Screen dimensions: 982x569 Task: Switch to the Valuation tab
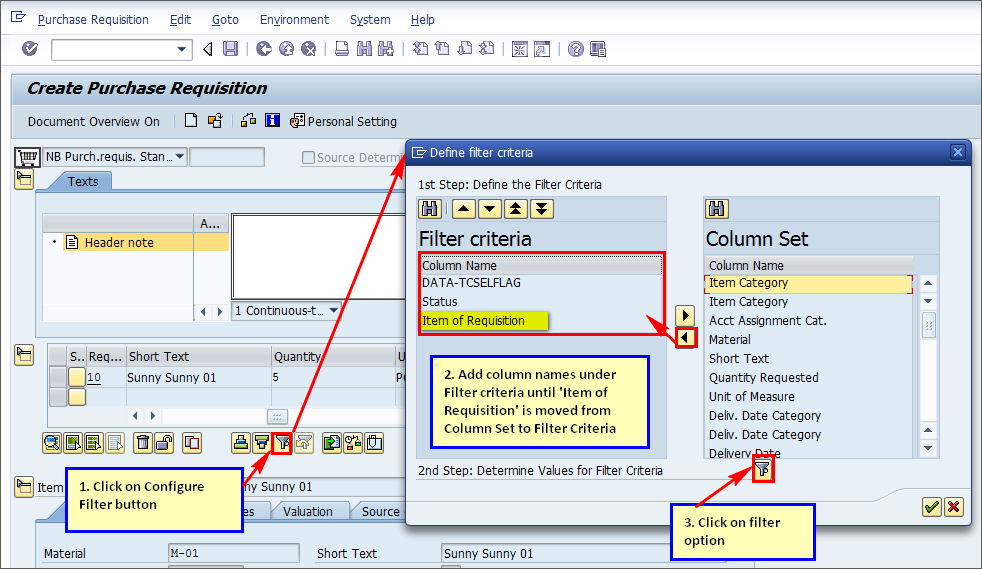click(x=308, y=512)
